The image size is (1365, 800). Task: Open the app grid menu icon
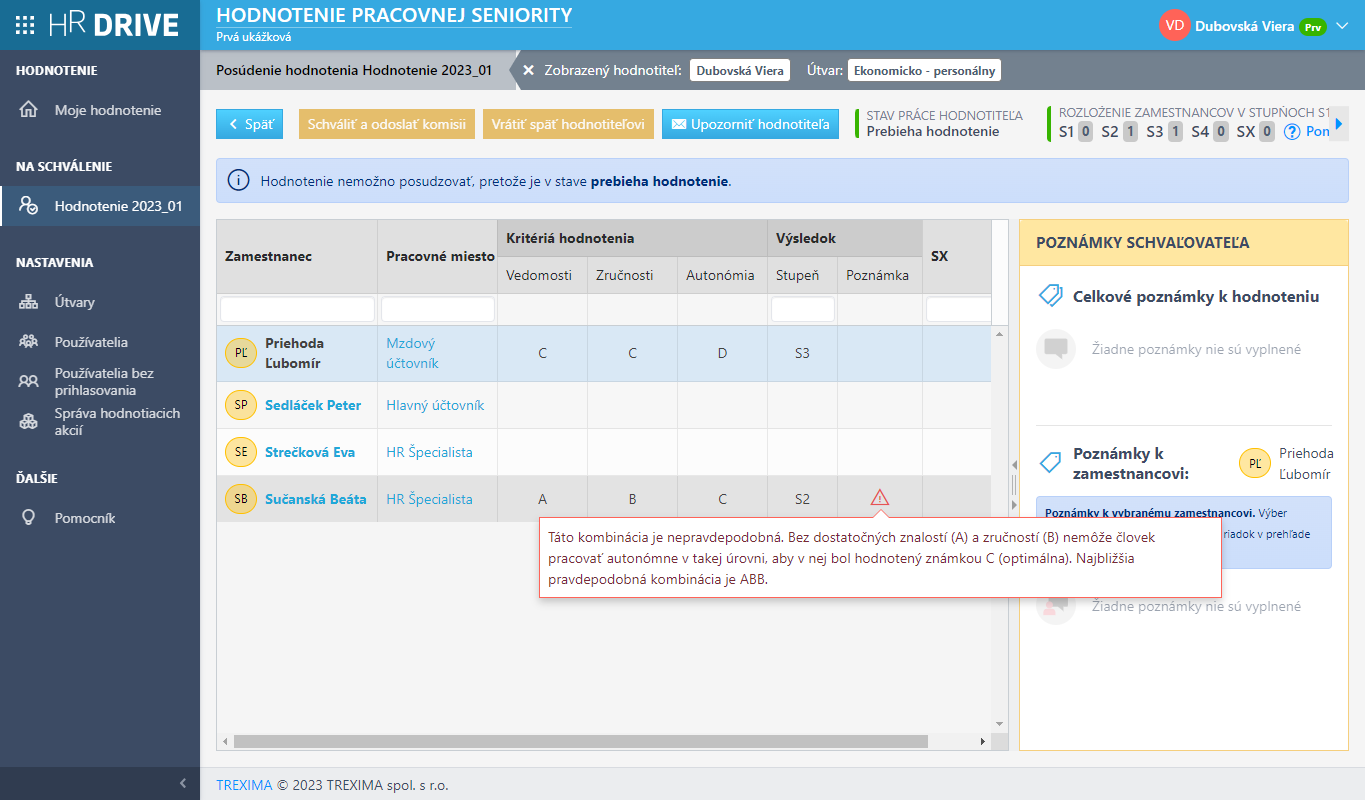click(x=26, y=25)
